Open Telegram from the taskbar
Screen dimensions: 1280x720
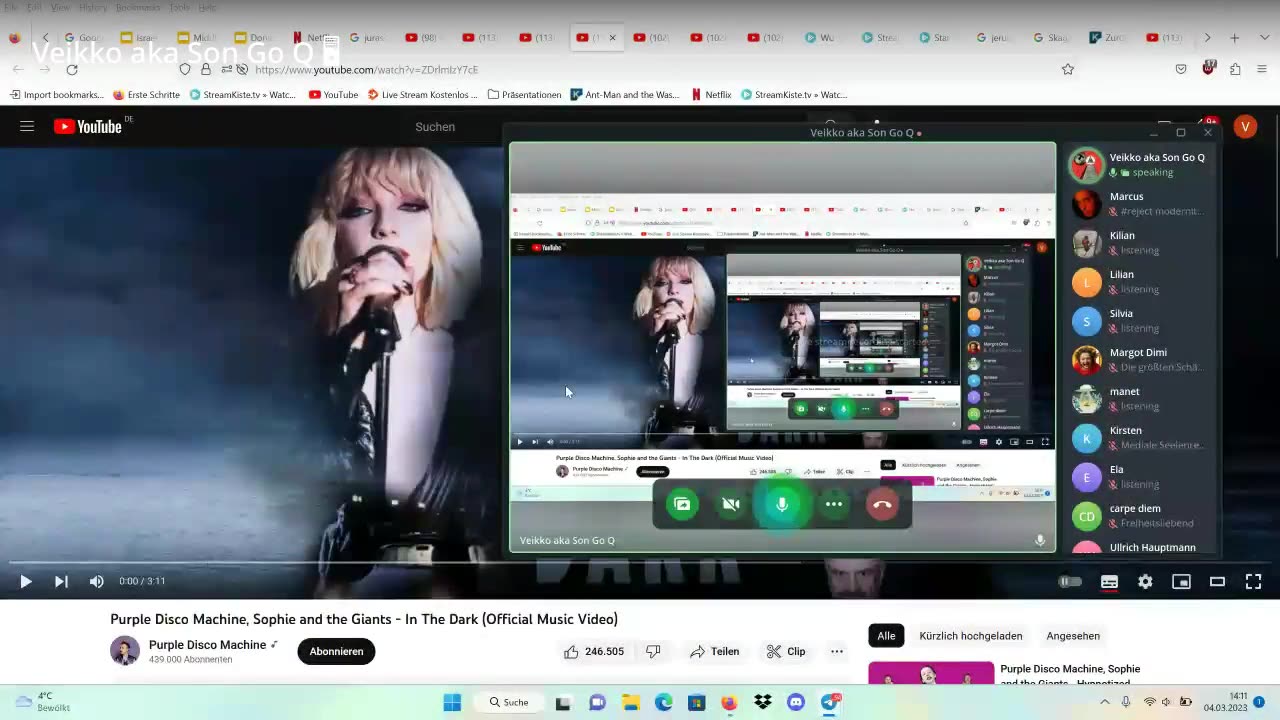(830, 702)
